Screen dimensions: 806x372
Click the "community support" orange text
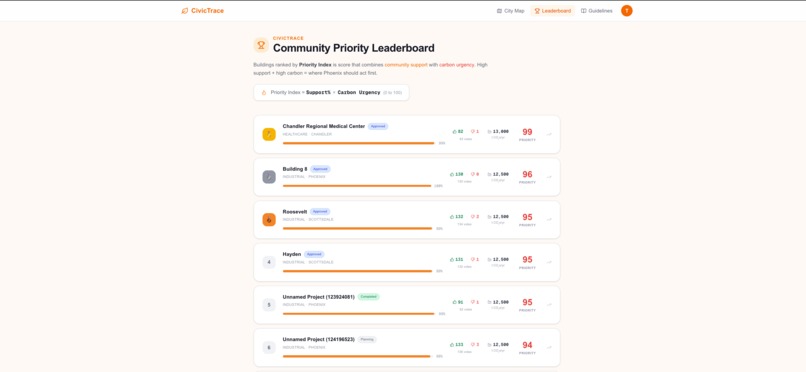[406, 65]
